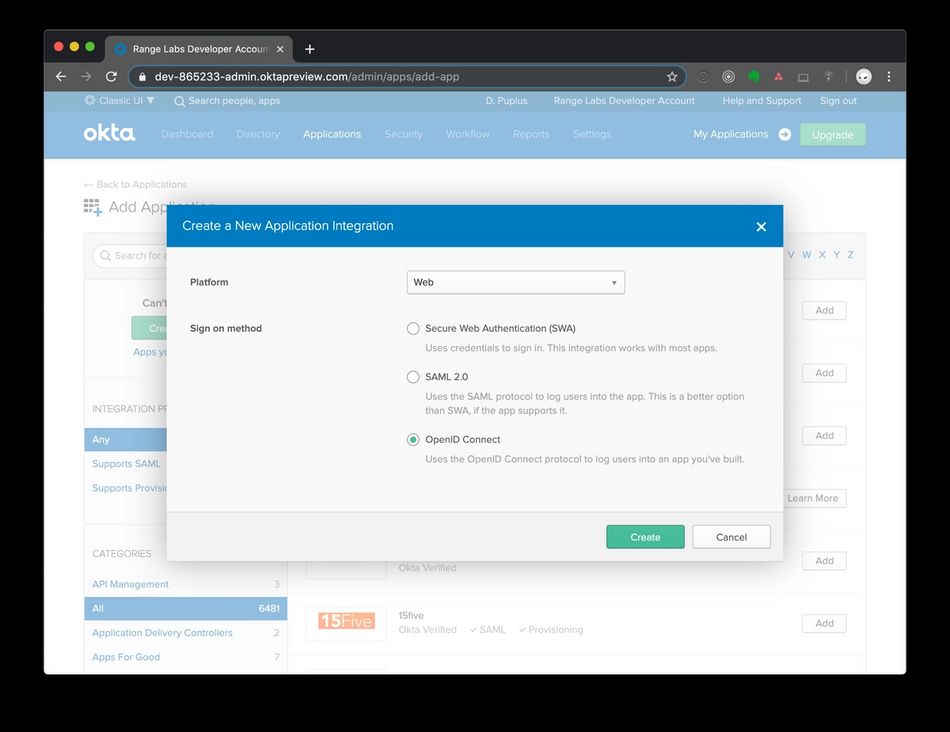Screen dimensions: 950x732
Task: Click the Upgrade button
Action: point(832,135)
